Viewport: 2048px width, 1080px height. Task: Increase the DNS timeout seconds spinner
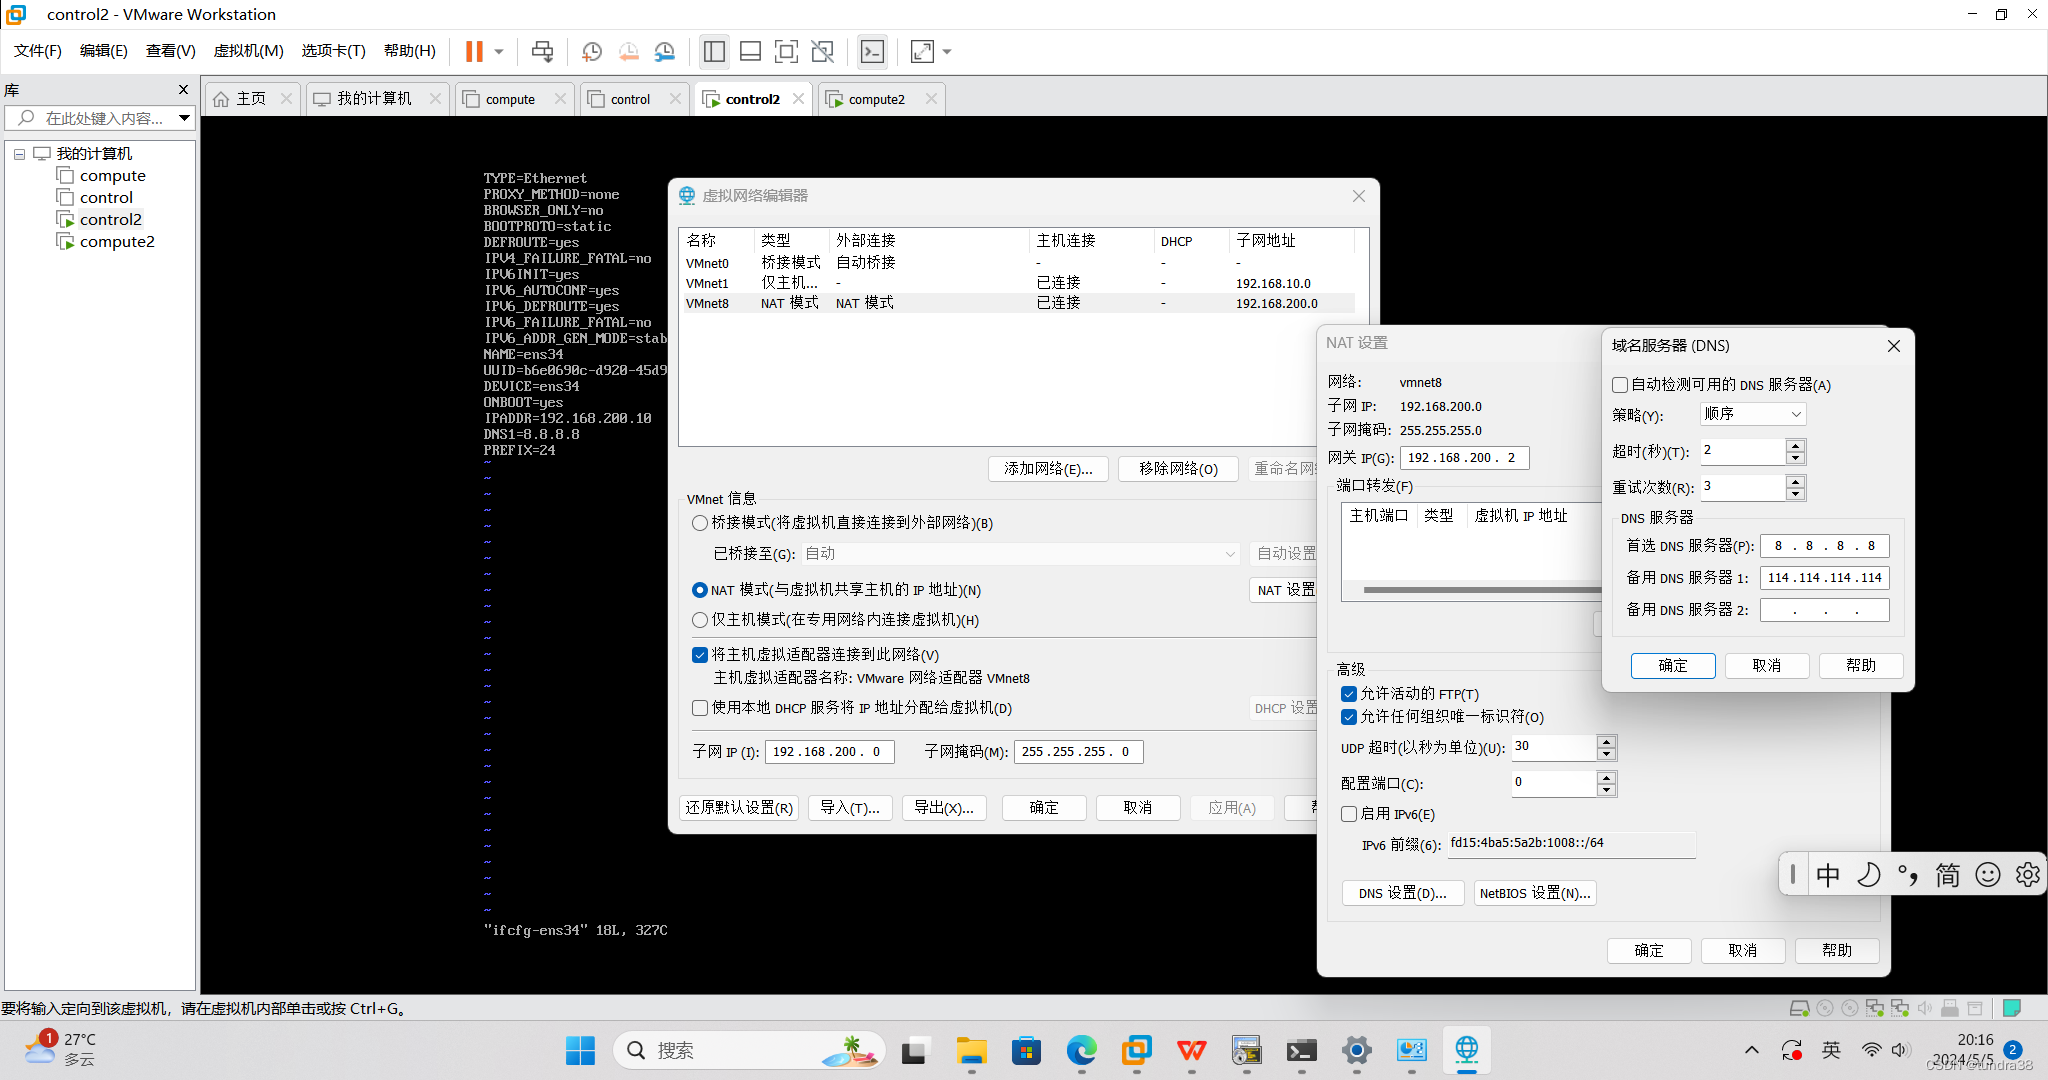point(1796,445)
